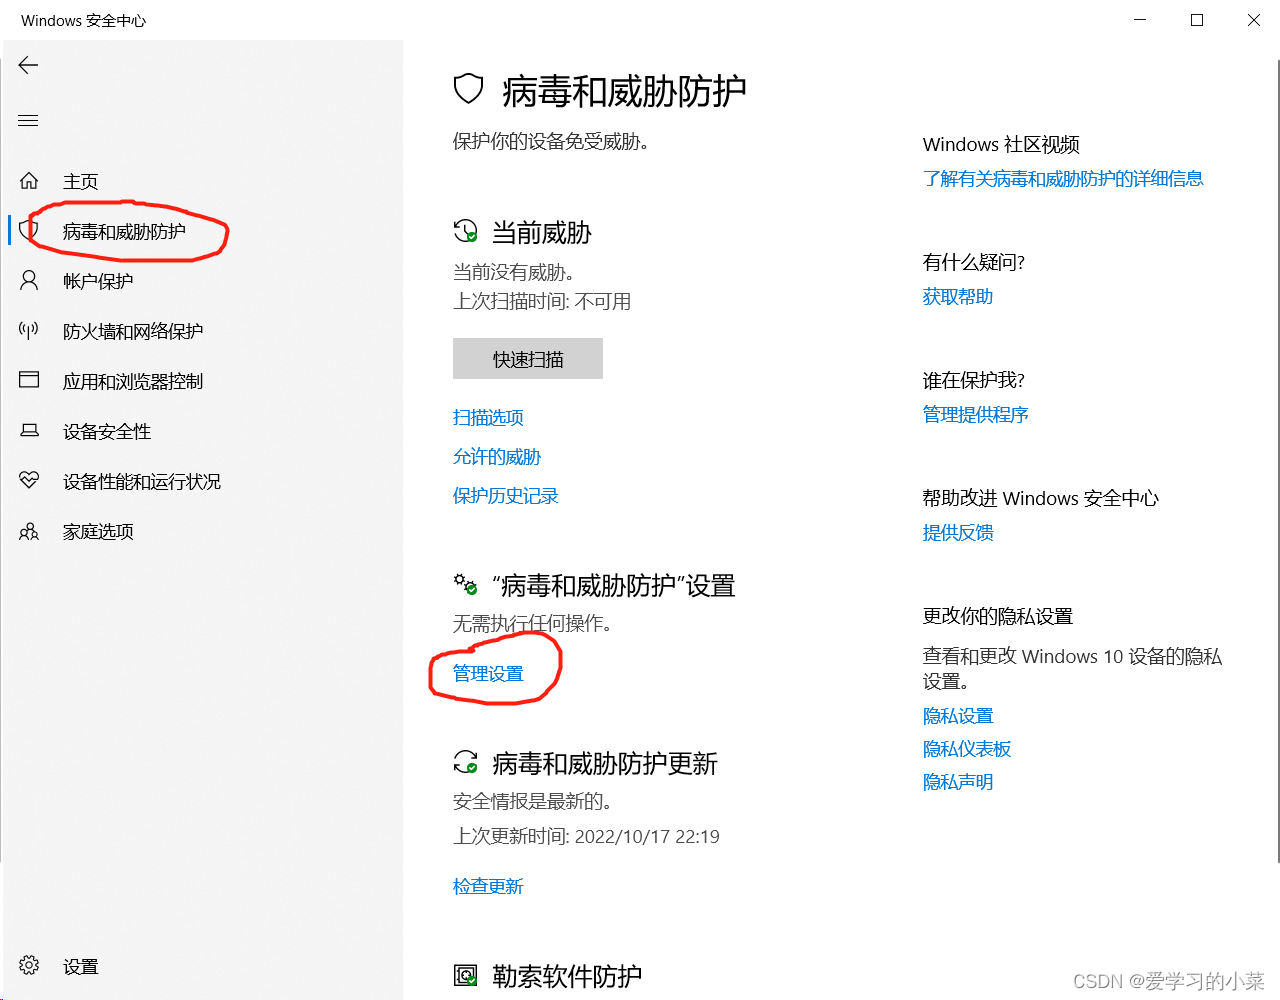The height and width of the screenshot is (1000, 1280).
Task: Click the 管理设置 link
Action: (x=488, y=673)
